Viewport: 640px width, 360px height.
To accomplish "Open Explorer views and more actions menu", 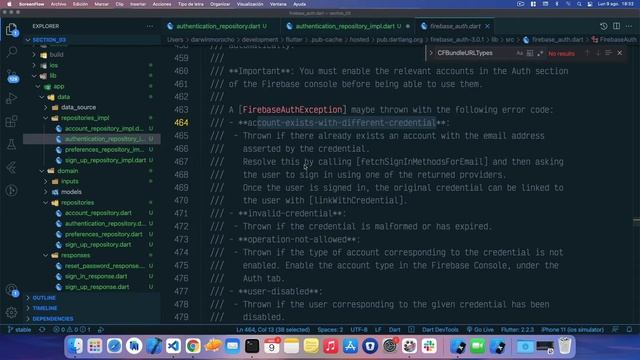I will coord(150,26).
